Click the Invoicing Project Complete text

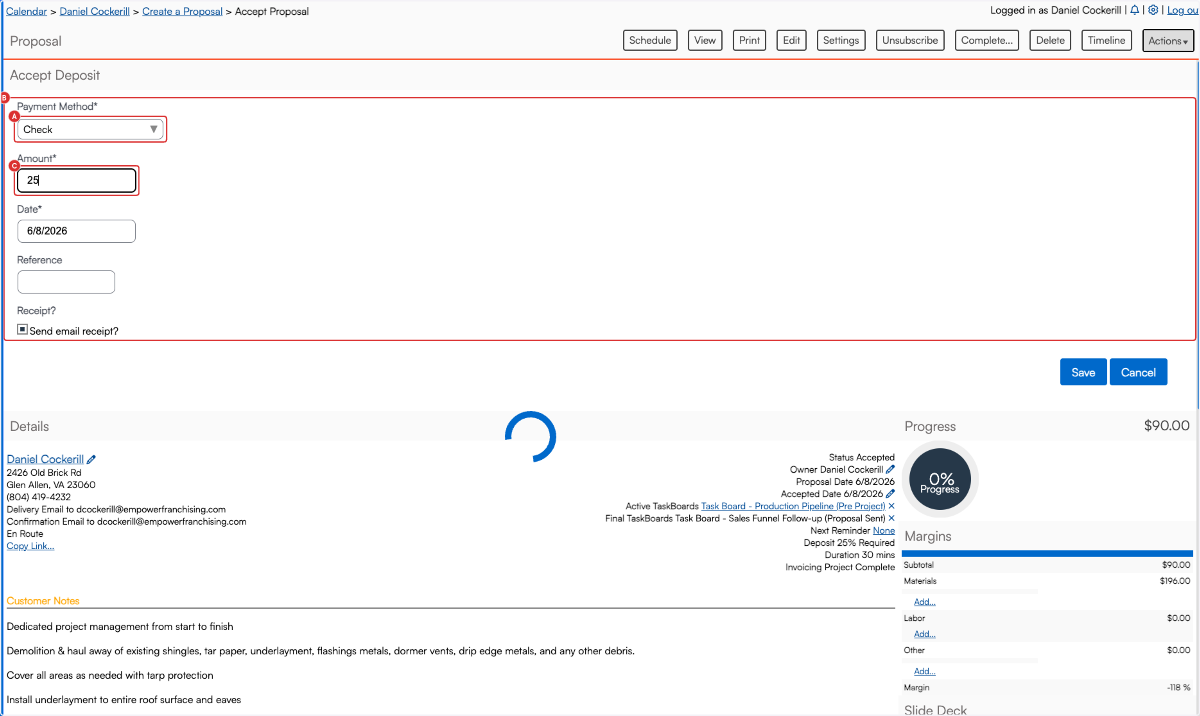point(841,567)
